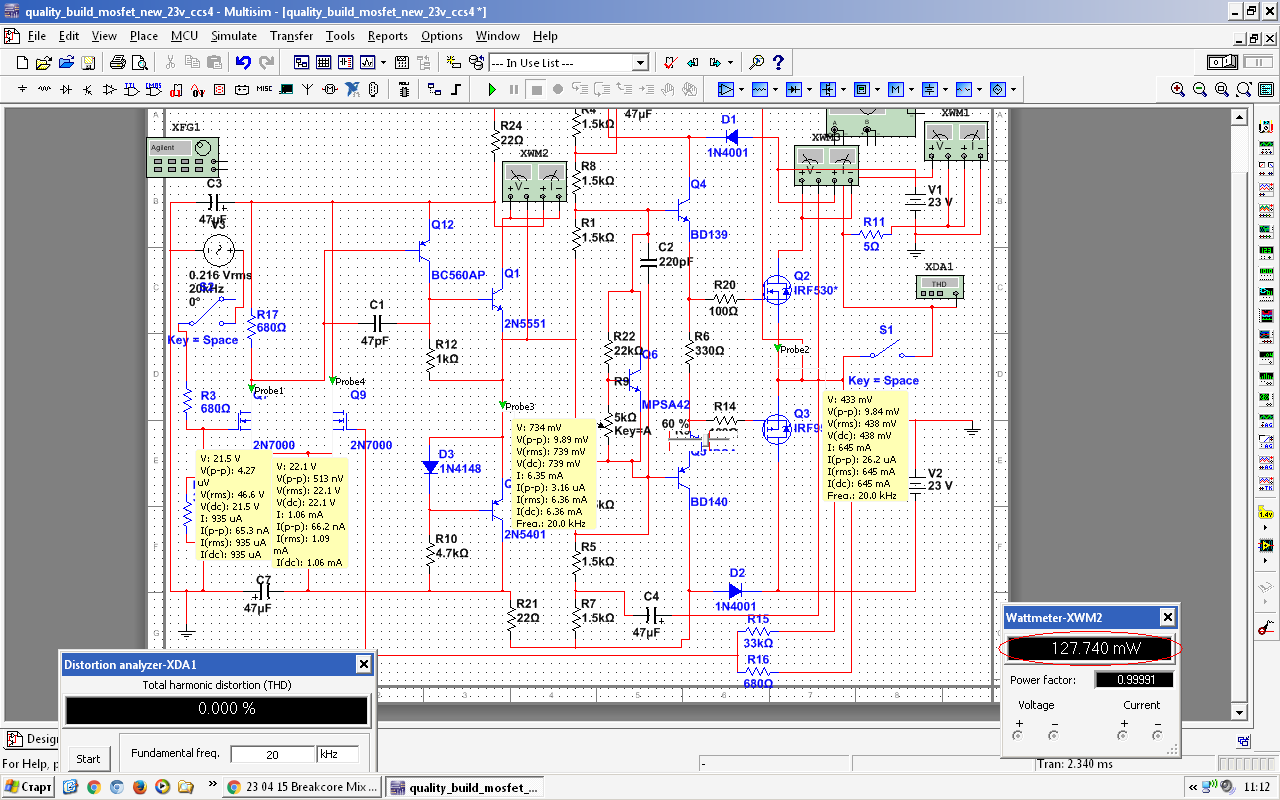This screenshot has width=1280, height=800.
Task: Click the Electrical rules check icon
Action: [671, 62]
